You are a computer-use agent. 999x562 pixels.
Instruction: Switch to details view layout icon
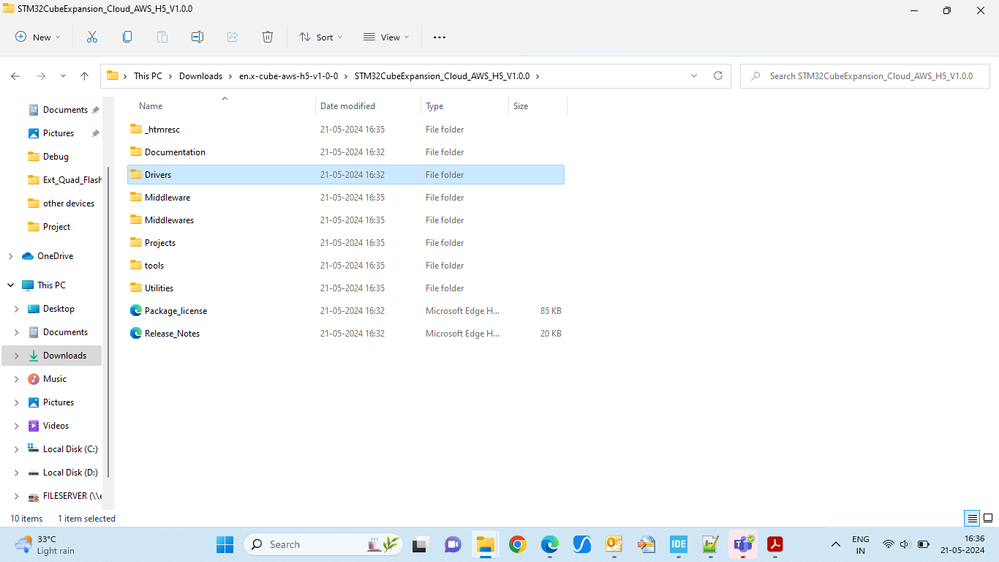(972, 518)
